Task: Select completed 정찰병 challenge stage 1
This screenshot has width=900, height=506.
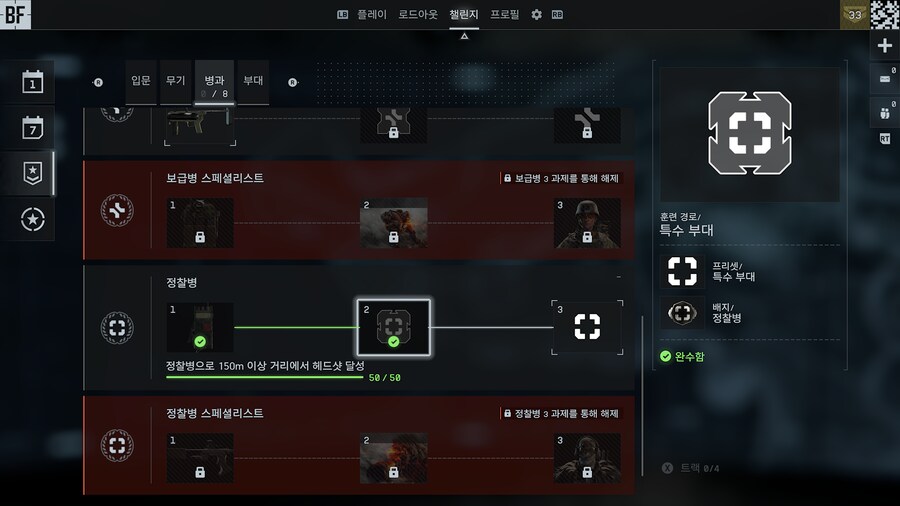Action: tap(200, 327)
